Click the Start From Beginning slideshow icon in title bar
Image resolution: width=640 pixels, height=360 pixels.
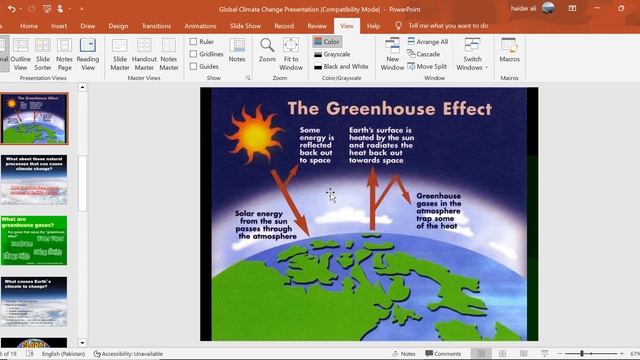click(47, 9)
